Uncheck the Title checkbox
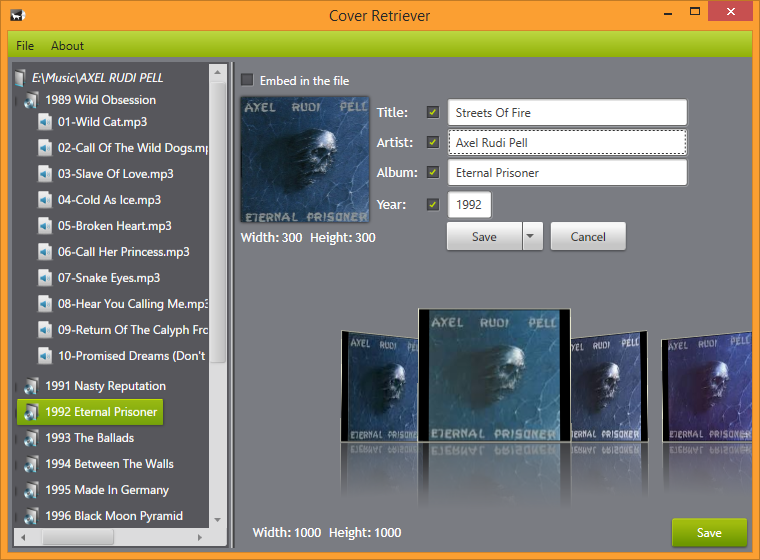Viewport: 760px width, 560px height. [x=433, y=112]
